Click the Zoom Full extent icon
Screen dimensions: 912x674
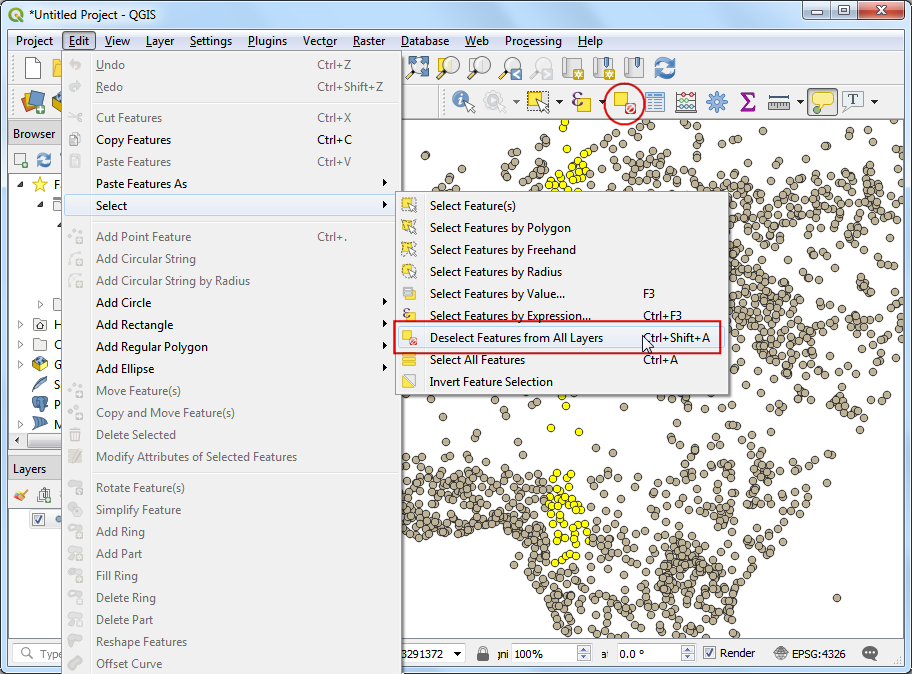click(417, 68)
